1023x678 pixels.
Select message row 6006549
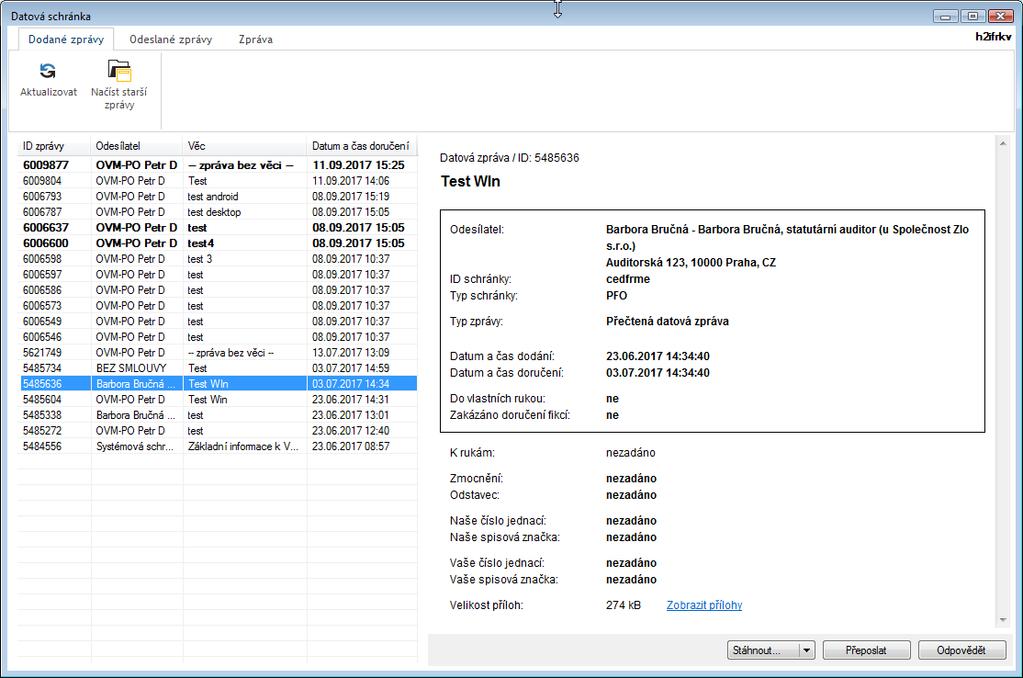[x=218, y=322]
